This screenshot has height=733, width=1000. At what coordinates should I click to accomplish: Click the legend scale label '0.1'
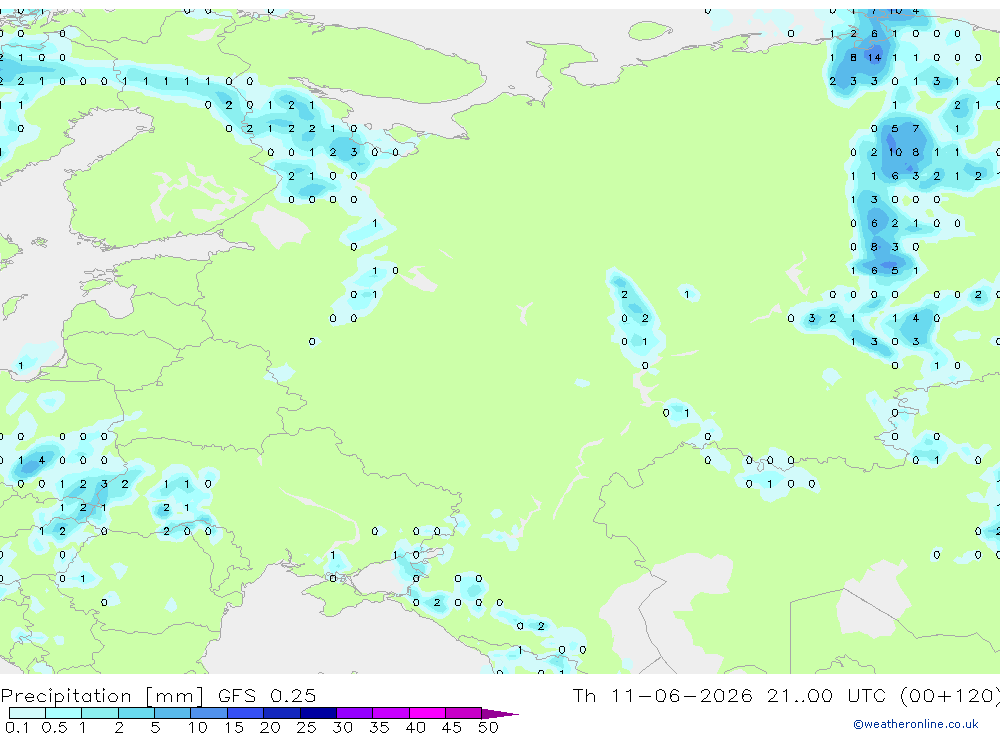[17, 727]
